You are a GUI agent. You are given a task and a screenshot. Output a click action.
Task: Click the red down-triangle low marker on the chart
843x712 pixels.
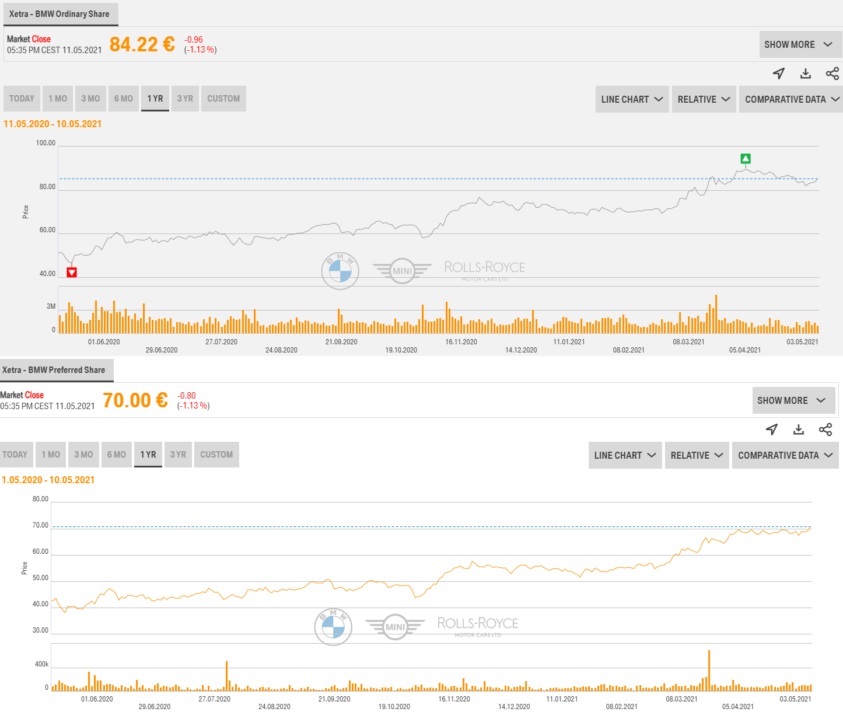(71, 273)
